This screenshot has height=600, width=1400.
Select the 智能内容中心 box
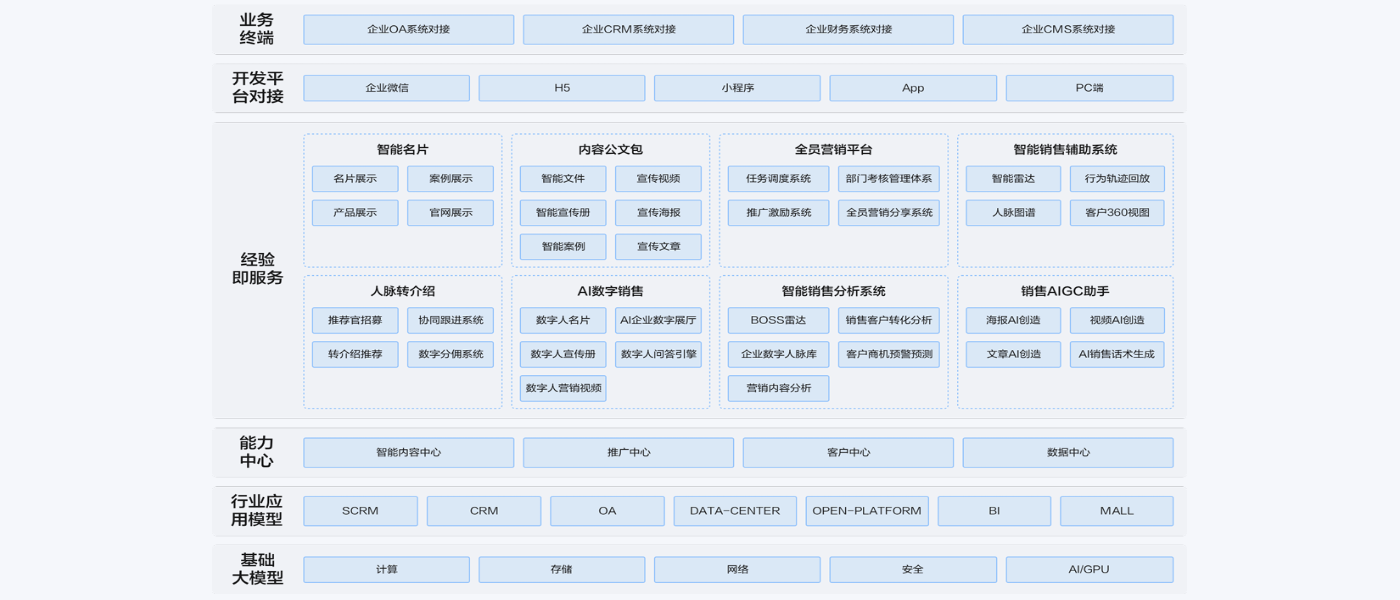pyautogui.click(x=408, y=452)
